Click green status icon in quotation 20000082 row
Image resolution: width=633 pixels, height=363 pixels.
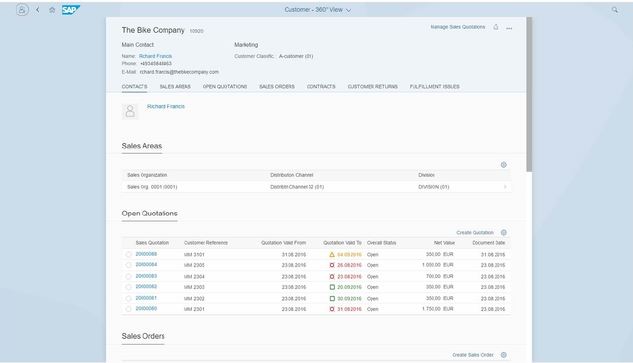click(332, 287)
